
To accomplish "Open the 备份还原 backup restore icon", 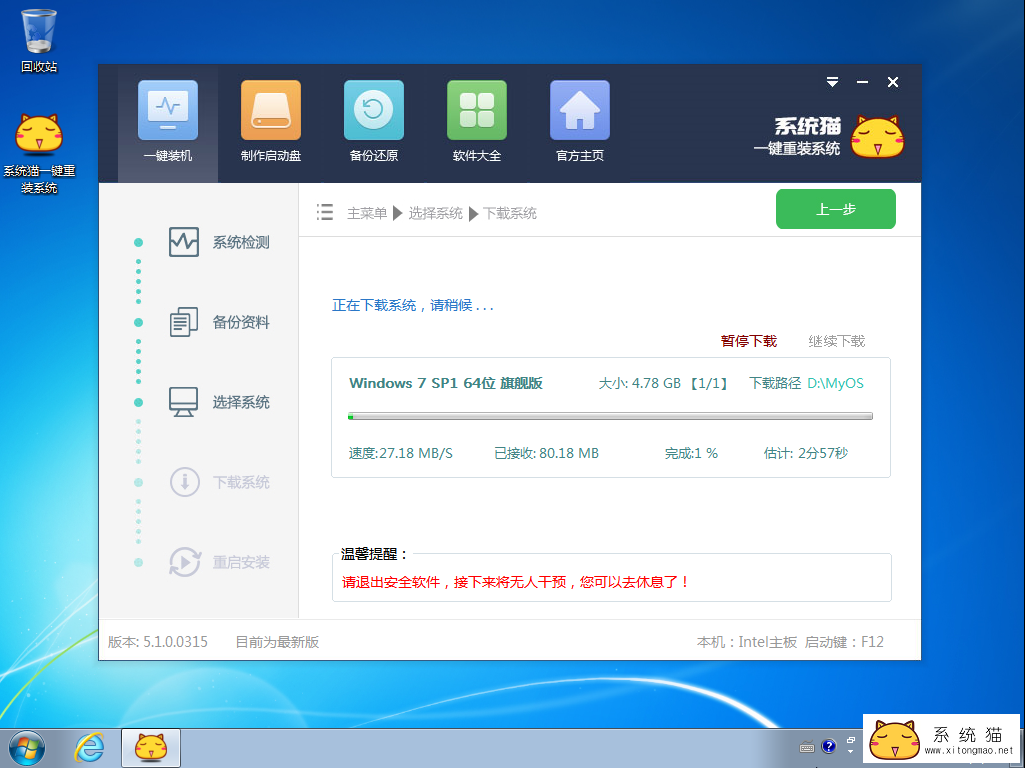I will click(374, 110).
